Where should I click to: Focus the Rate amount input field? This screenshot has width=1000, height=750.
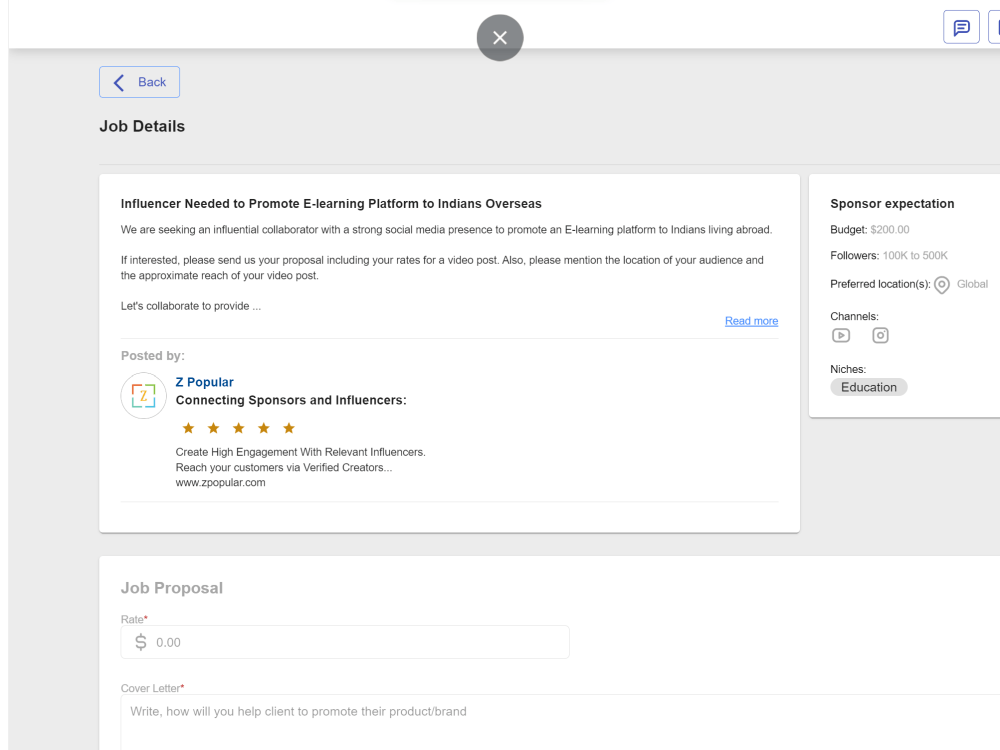(x=345, y=642)
